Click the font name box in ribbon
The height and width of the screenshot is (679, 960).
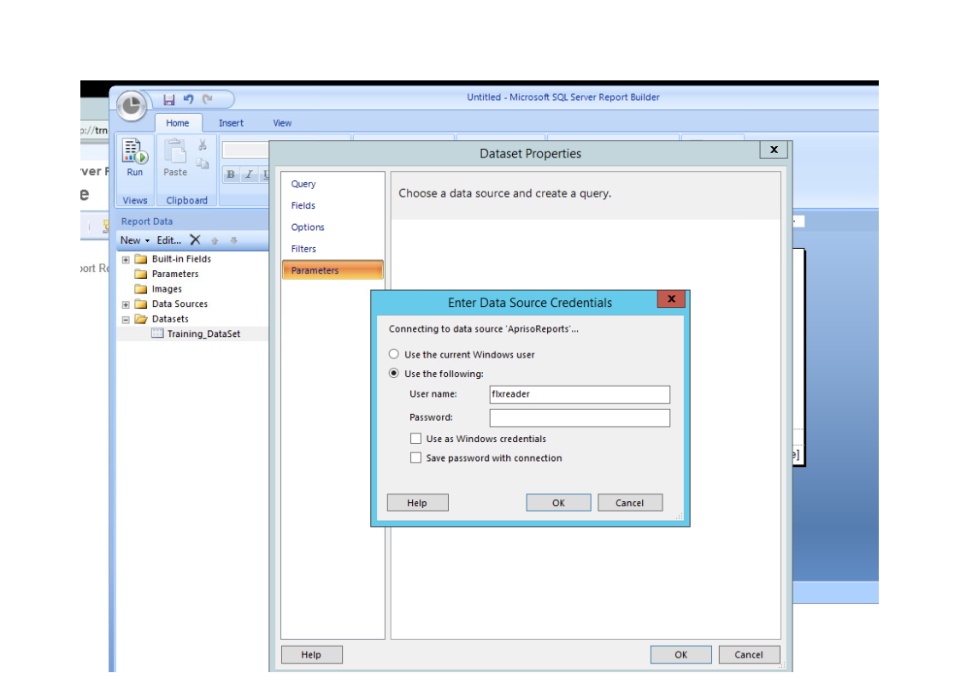point(245,150)
